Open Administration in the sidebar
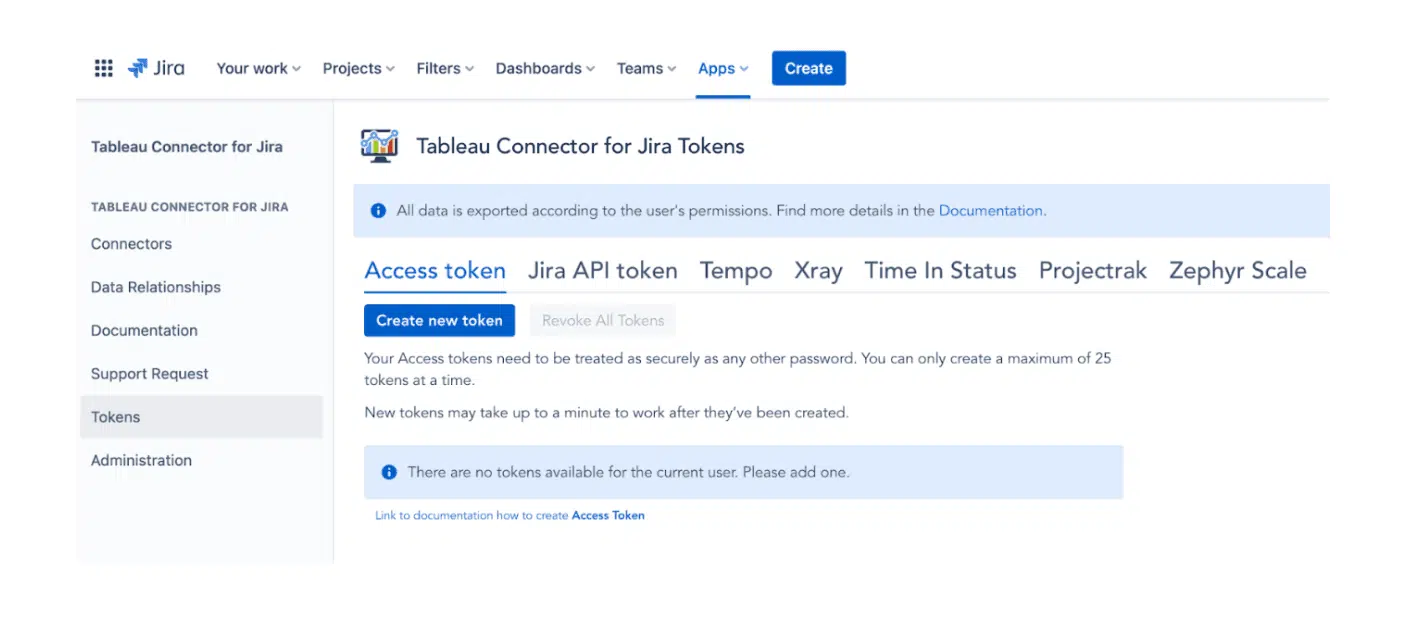The image size is (1426, 624). pyautogui.click(x=201, y=460)
